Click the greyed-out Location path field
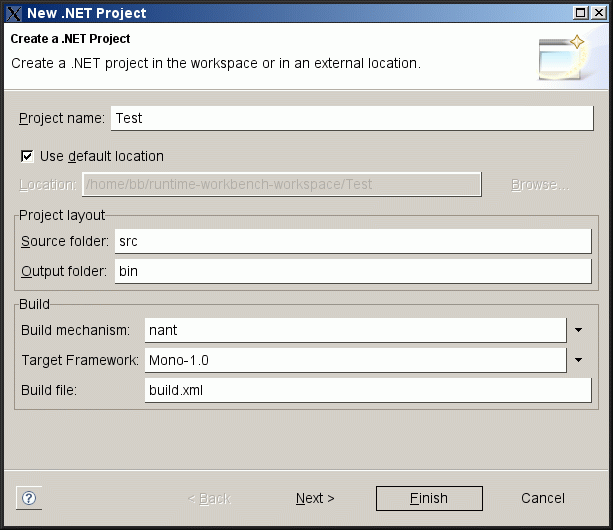The image size is (613, 530). pos(282,185)
